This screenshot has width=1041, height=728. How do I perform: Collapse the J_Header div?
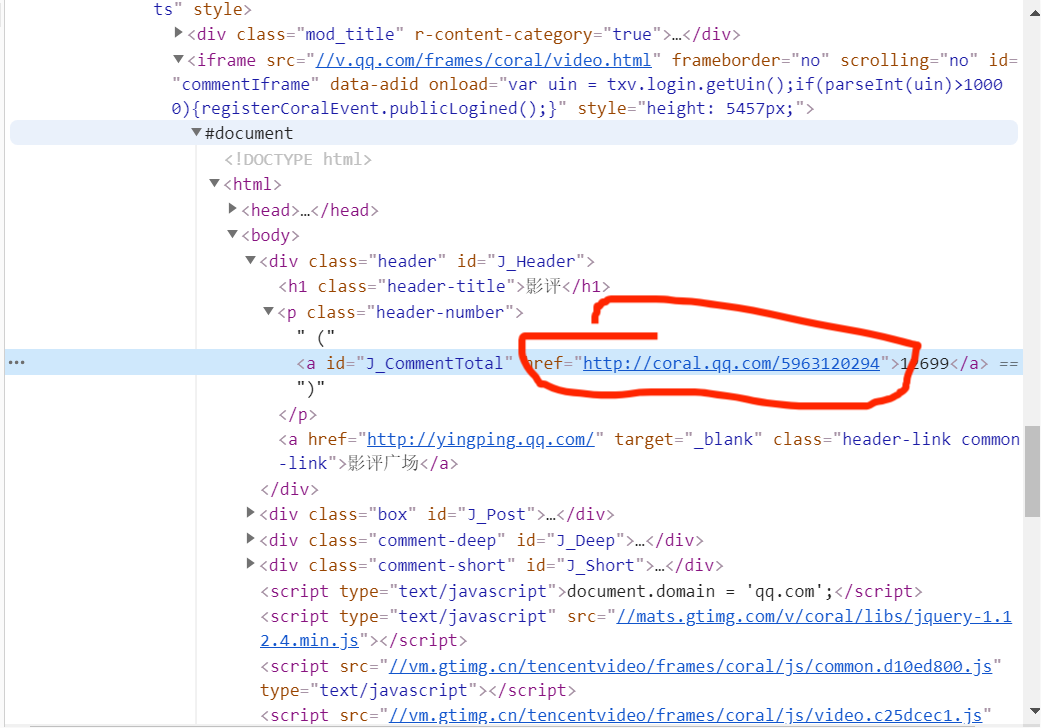250,259
